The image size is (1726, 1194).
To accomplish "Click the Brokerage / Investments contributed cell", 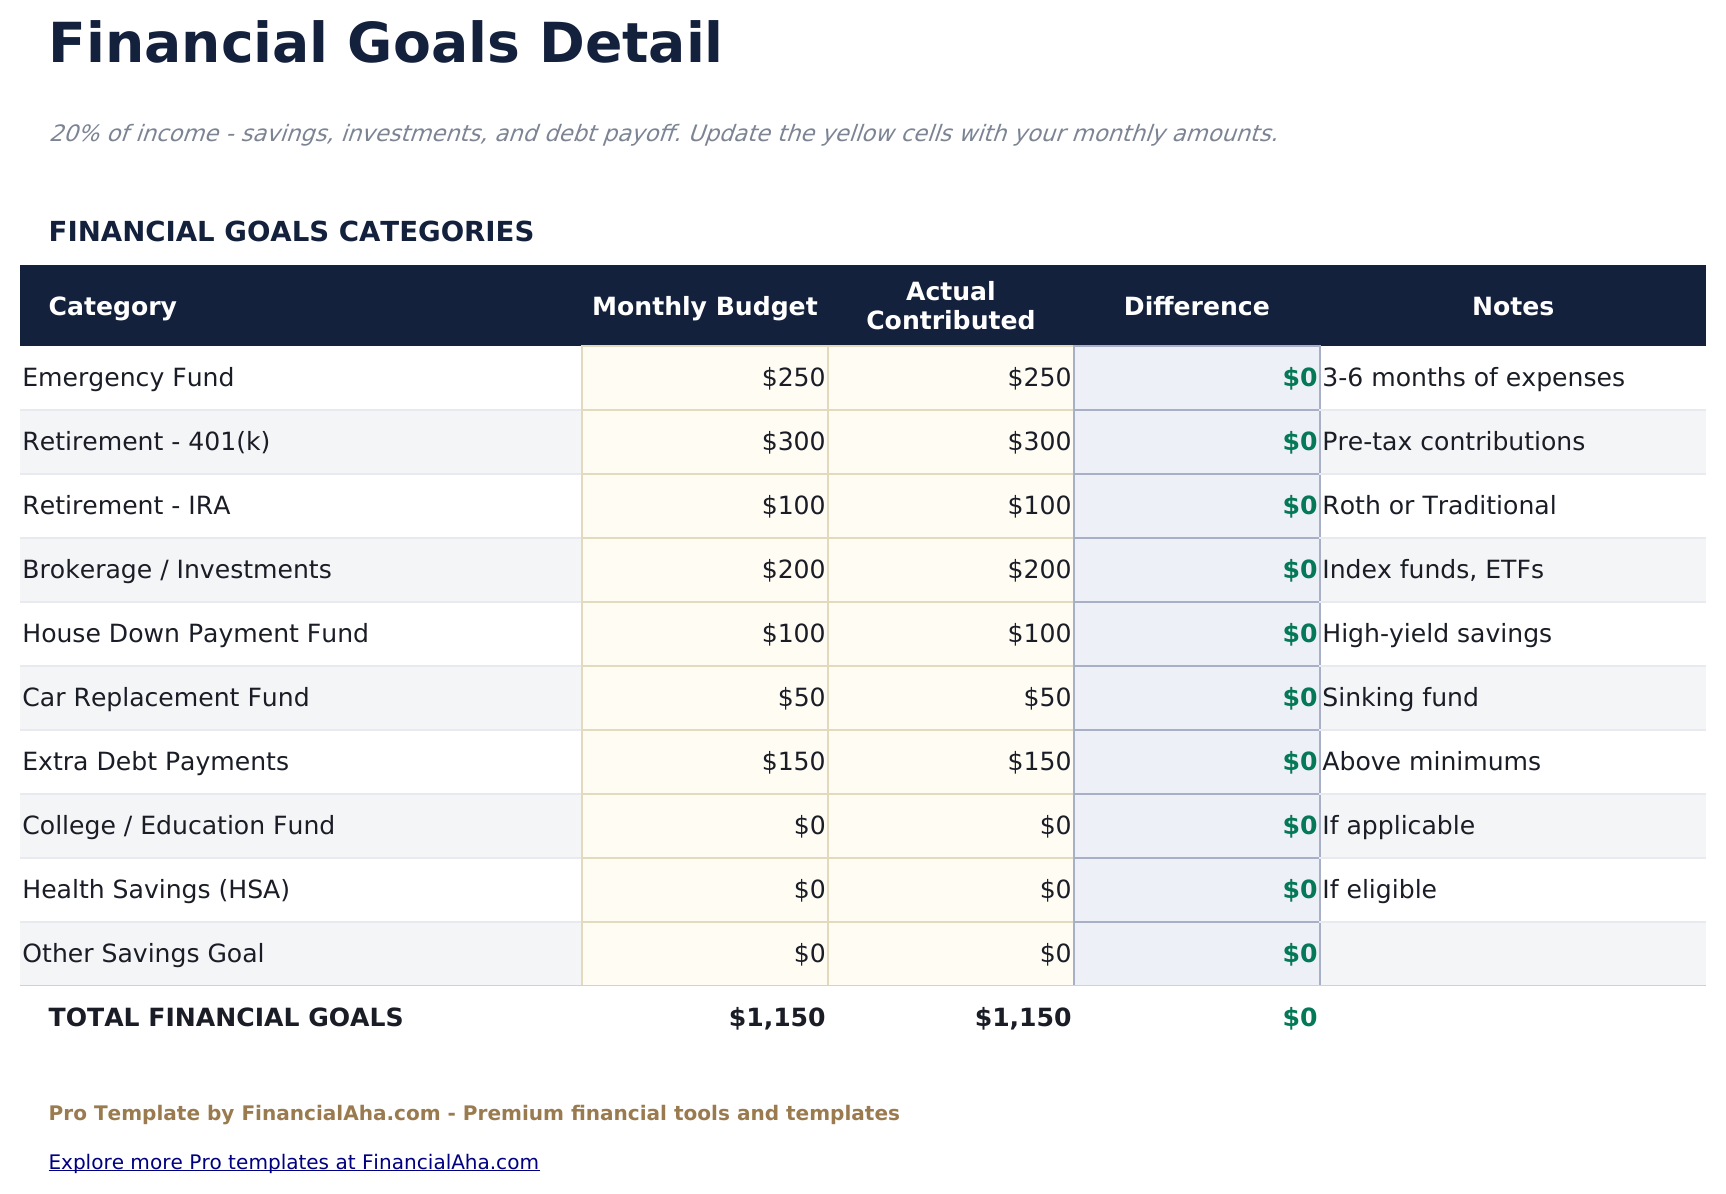I will click(950, 569).
